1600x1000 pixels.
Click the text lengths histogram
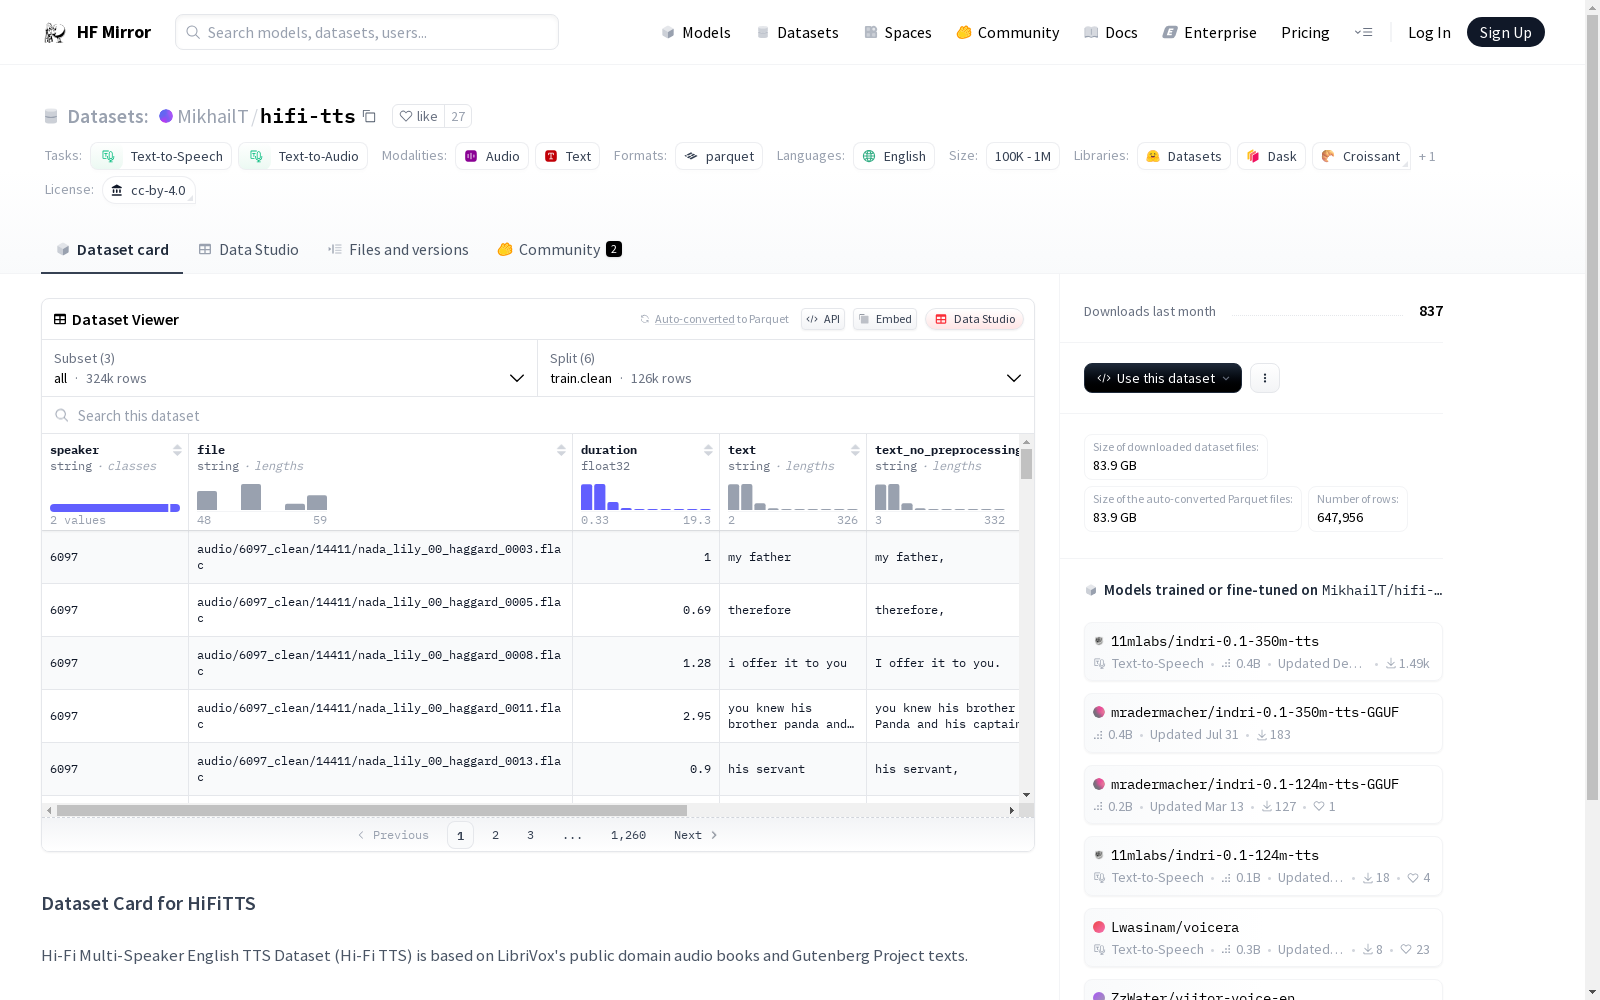pos(793,497)
